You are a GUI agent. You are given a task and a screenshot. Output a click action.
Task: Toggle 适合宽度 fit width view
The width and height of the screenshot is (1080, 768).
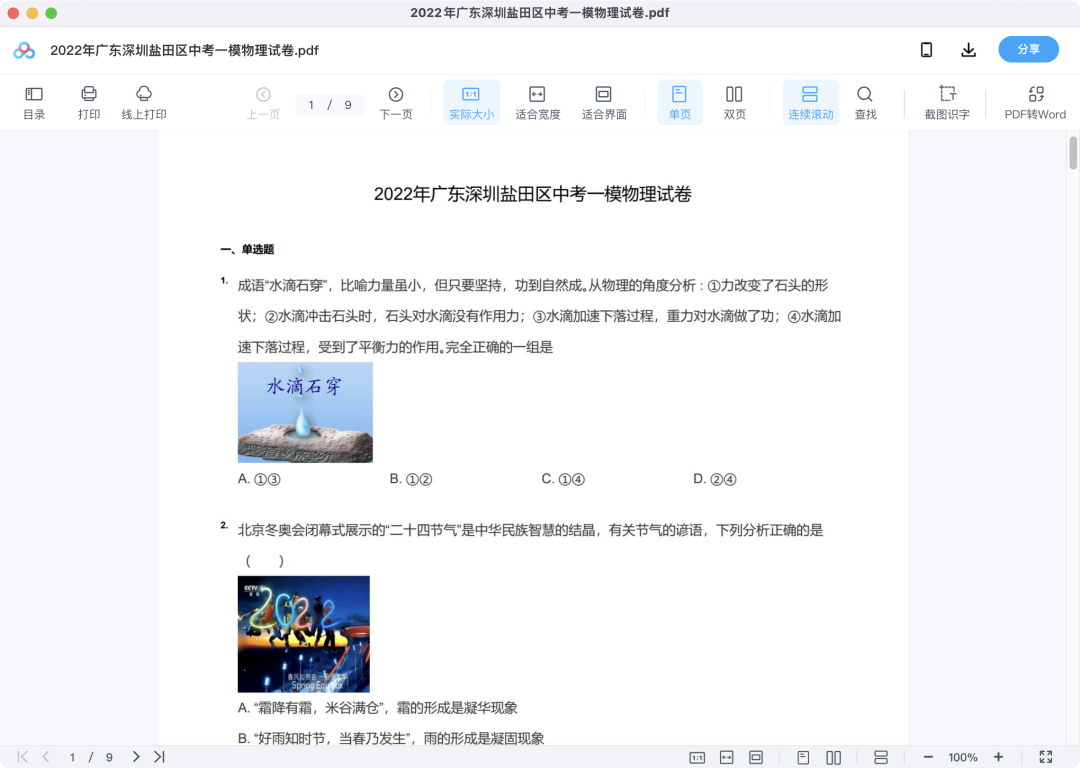[537, 103]
